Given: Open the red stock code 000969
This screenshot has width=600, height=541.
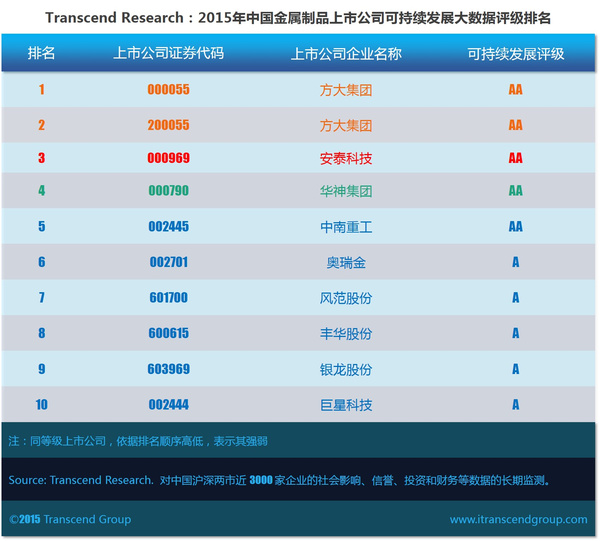Looking at the screenshot, I should 168,158.
